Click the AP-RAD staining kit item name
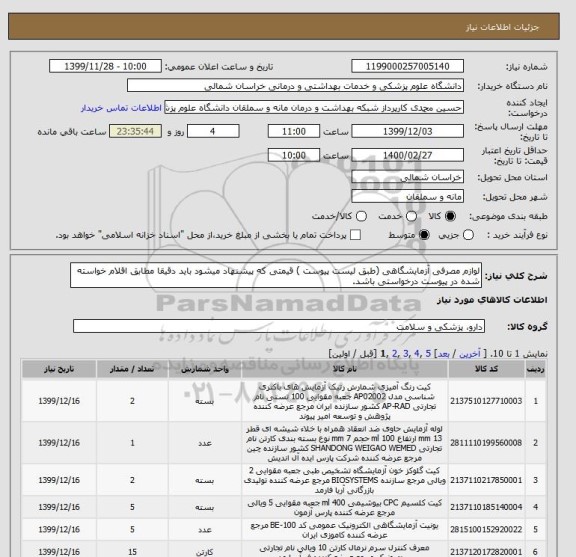The height and width of the screenshot is (557, 576). (x=345, y=401)
